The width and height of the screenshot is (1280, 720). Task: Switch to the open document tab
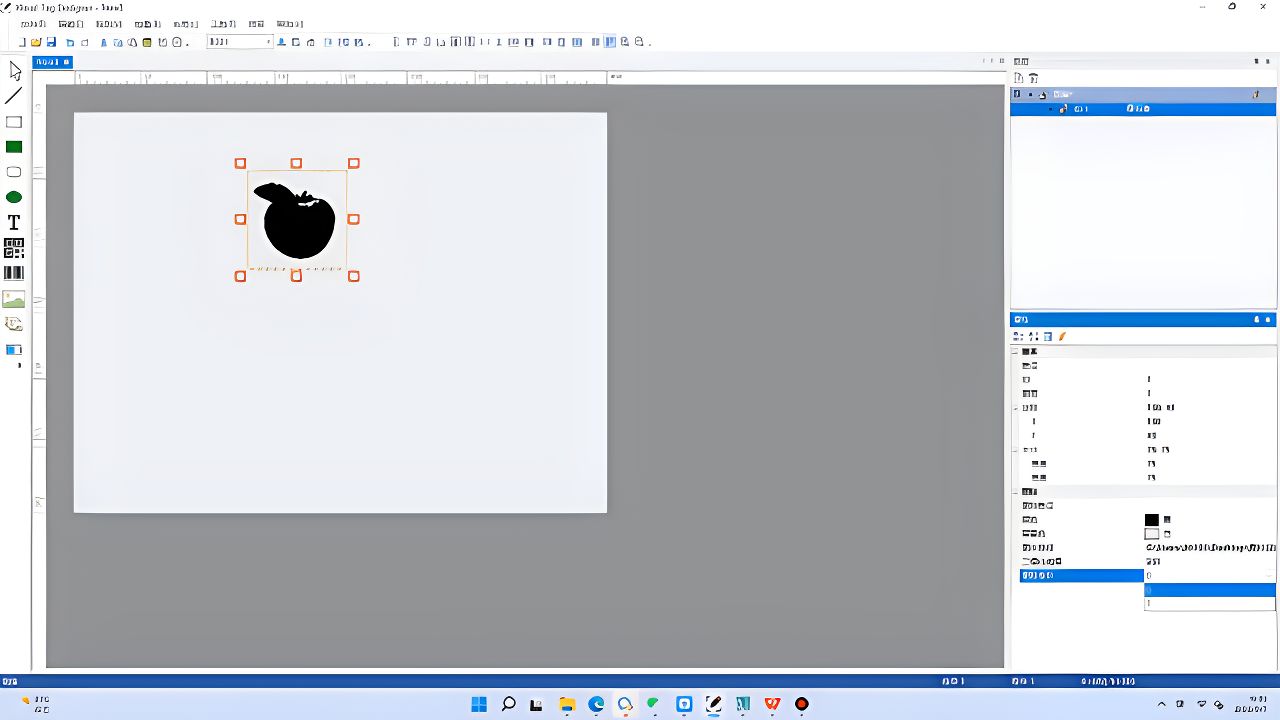52,62
